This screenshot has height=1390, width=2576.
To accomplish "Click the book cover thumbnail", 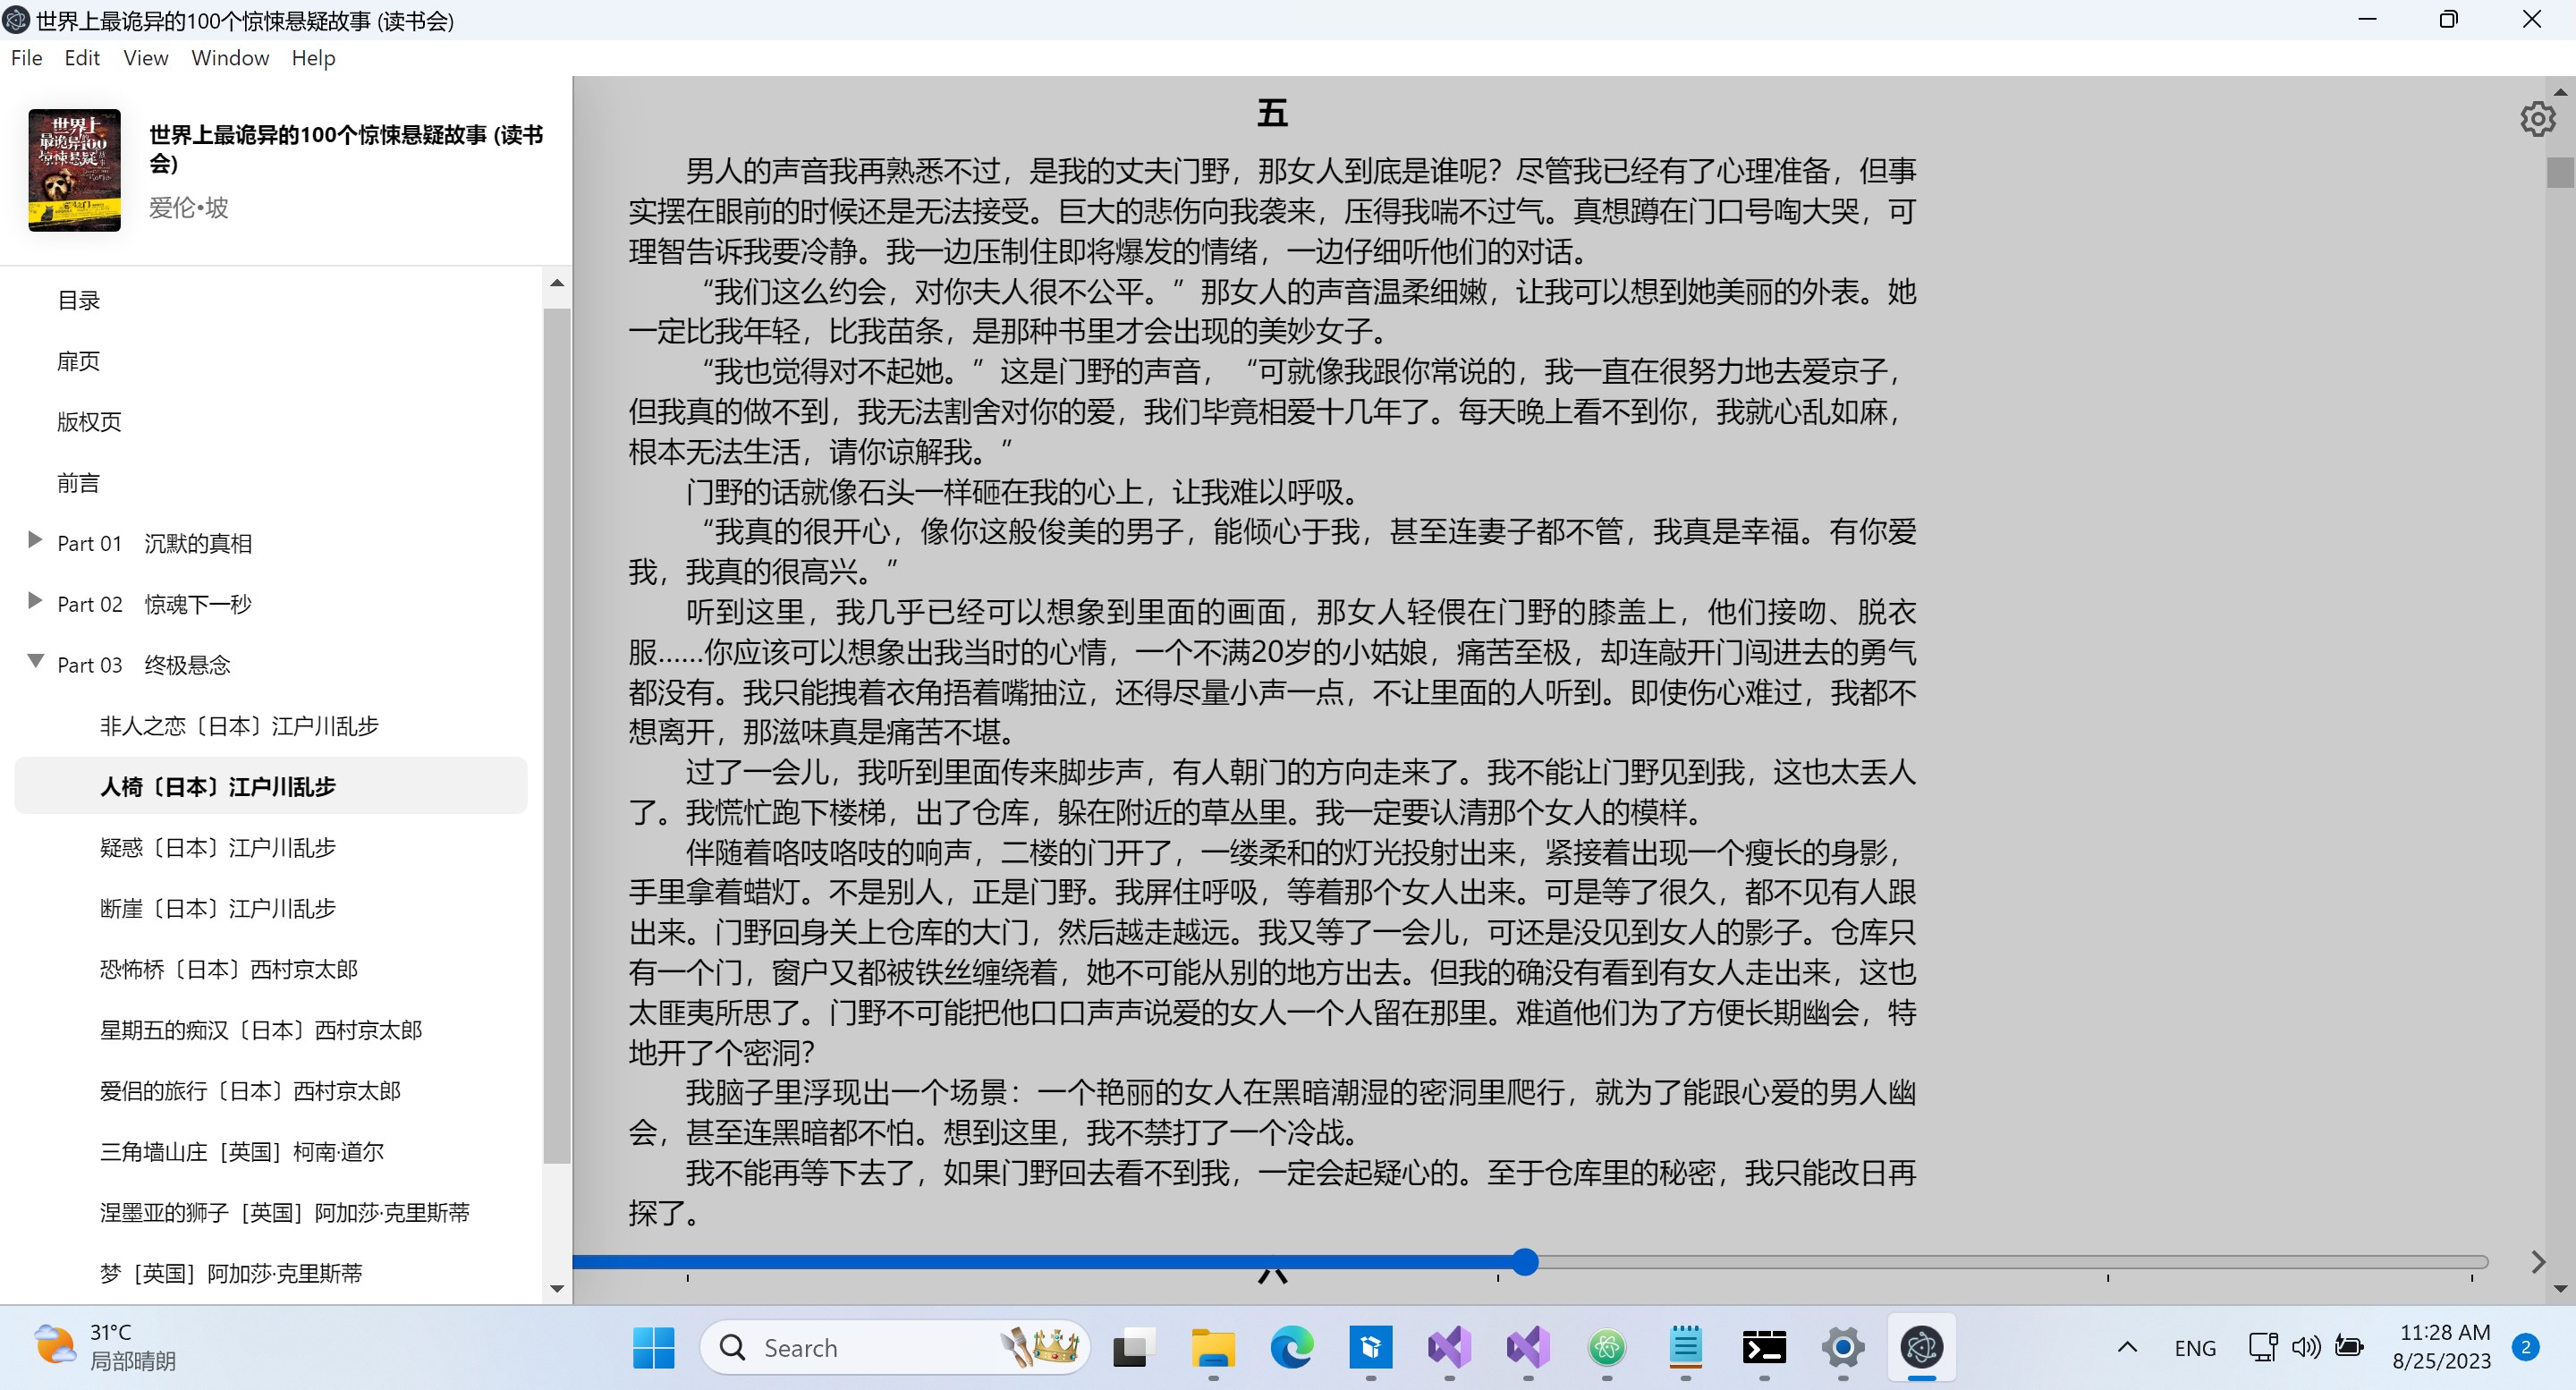I will tap(73, 170).
